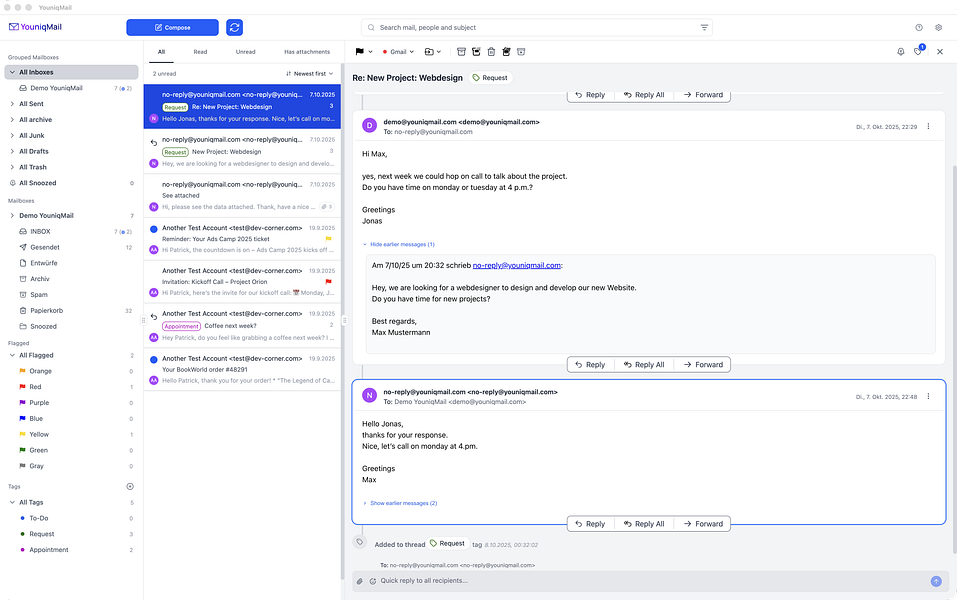Mark the message as spam via toolbar icon
This screenshot has height=600, width=957.
508,52
